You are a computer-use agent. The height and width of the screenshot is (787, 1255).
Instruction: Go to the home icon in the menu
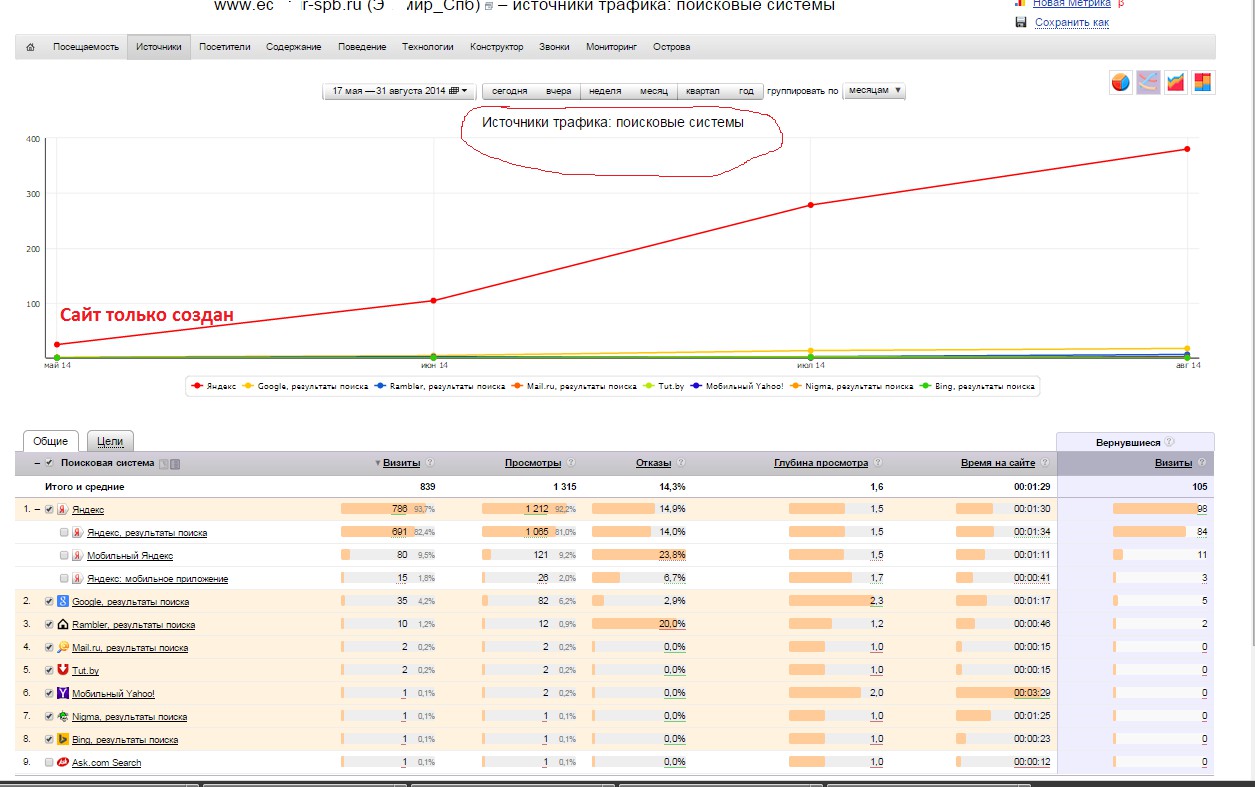coord(30,47)
